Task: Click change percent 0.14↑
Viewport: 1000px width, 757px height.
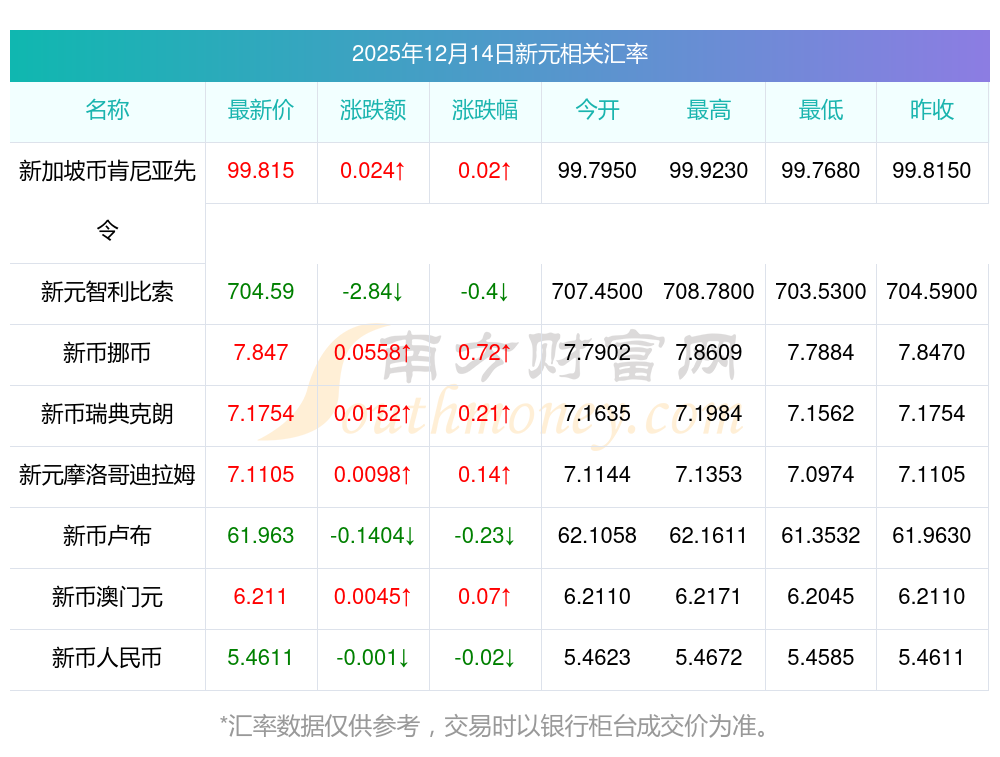Action: coord(485,474)
